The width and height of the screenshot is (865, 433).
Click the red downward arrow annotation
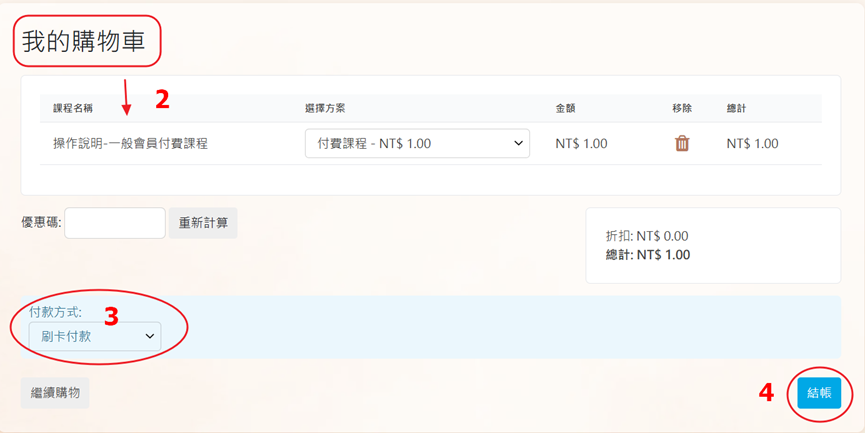coord(125,97)
